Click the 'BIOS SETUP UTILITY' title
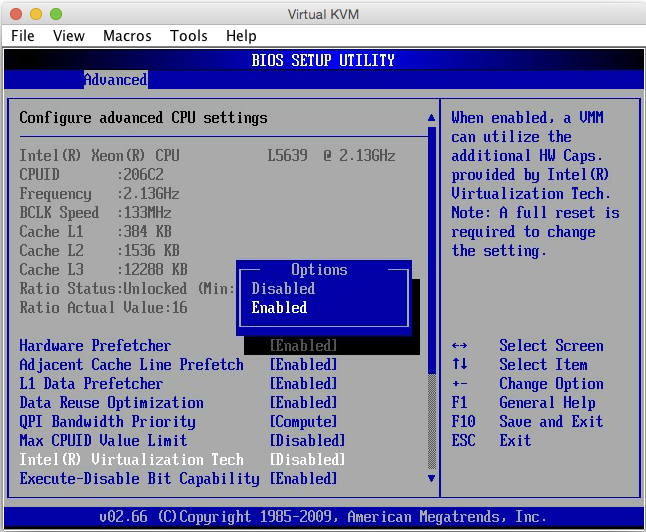 323,61
